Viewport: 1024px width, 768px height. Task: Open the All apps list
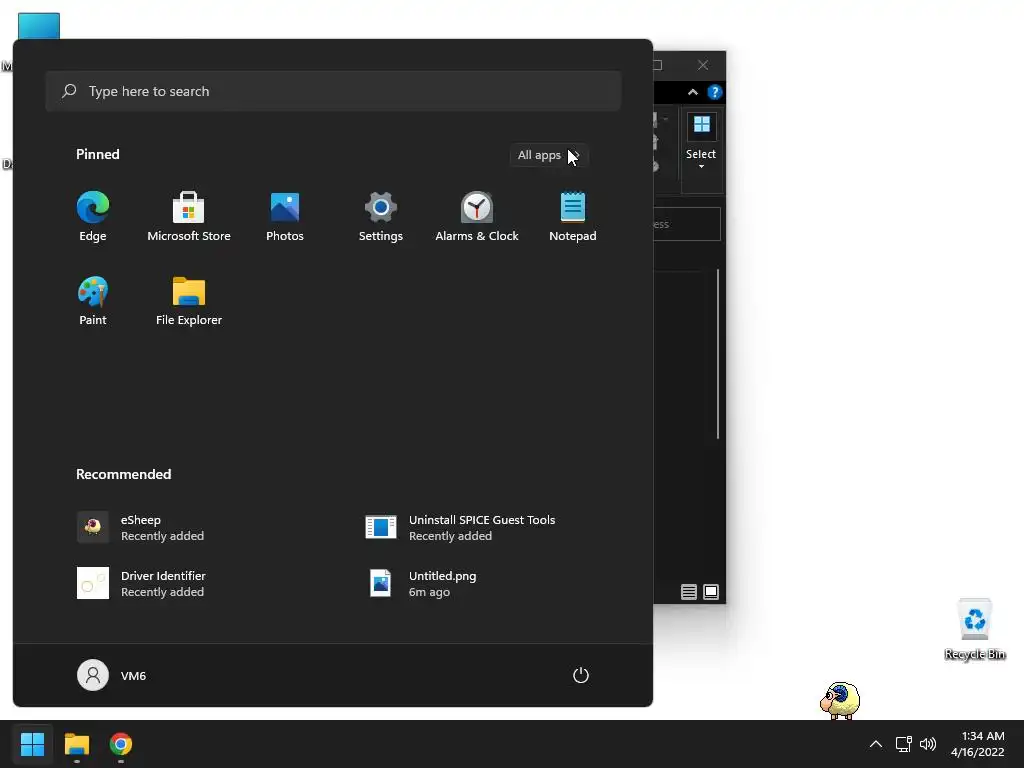(549, 155)
